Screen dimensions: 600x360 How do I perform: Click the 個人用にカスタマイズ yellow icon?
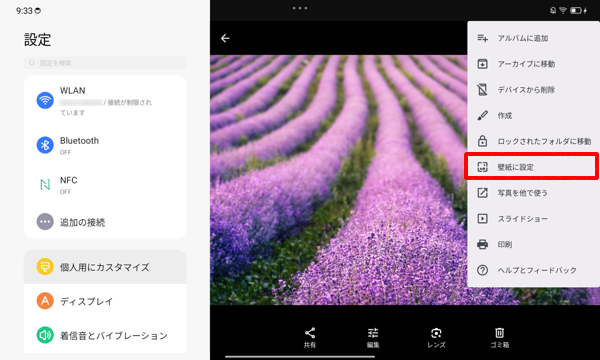click(x=45, y=267)
